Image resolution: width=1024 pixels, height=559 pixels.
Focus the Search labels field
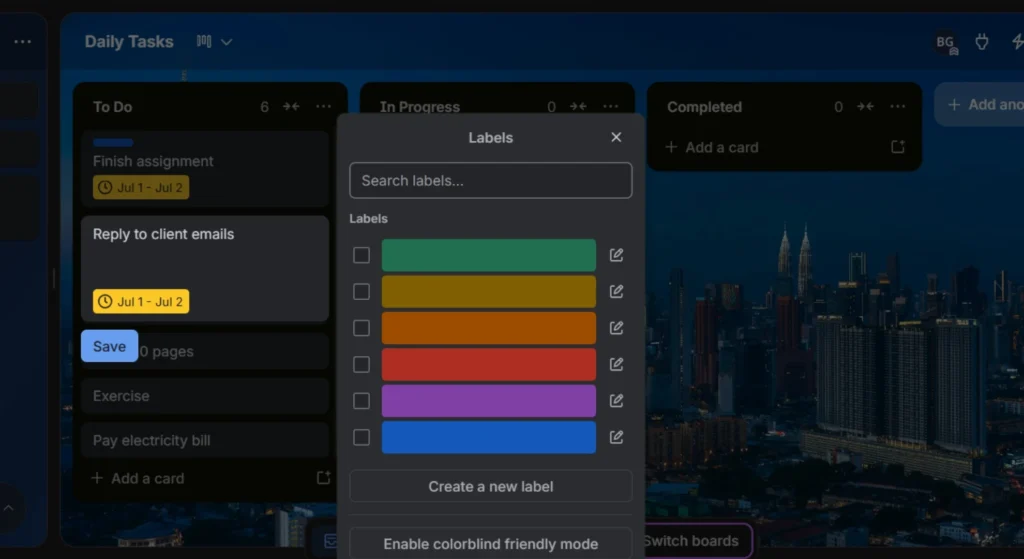pyautogui.click(x=490, y=180)
